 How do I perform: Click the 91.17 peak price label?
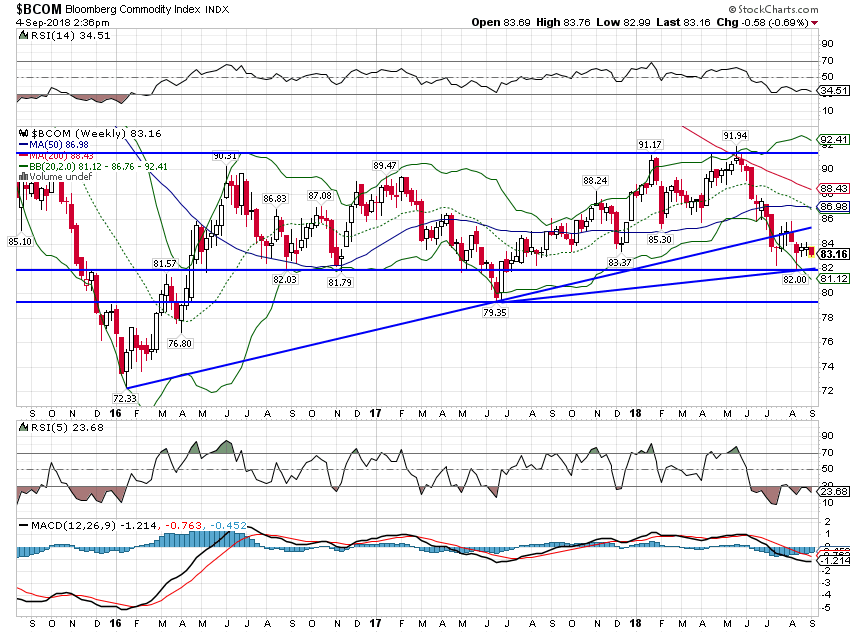pyautogui.click(x=649, y=145)
